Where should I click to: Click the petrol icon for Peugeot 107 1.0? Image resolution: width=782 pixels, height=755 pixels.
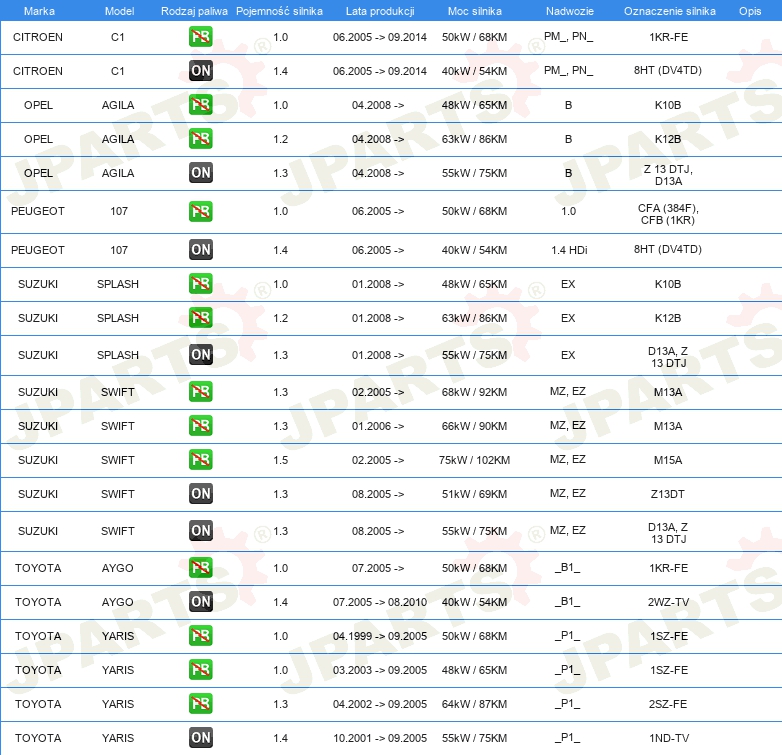click(x=200, y=211)
